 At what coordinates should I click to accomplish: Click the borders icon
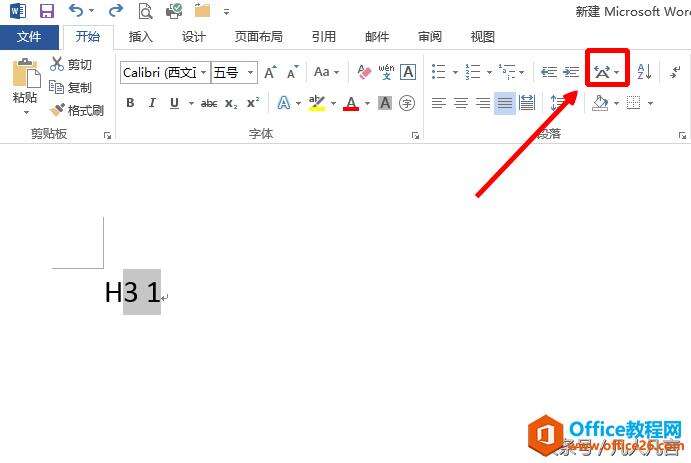pos(634,103)
